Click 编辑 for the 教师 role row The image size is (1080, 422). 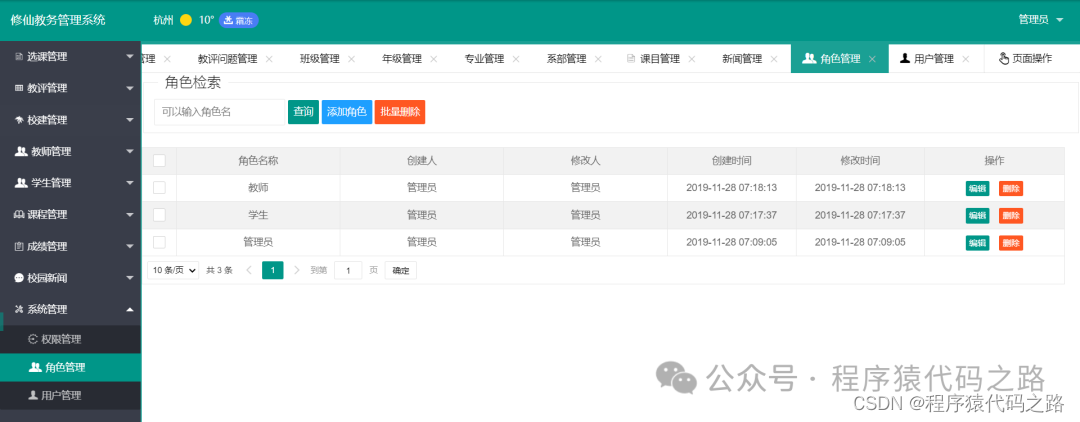[x=977, y=189]
